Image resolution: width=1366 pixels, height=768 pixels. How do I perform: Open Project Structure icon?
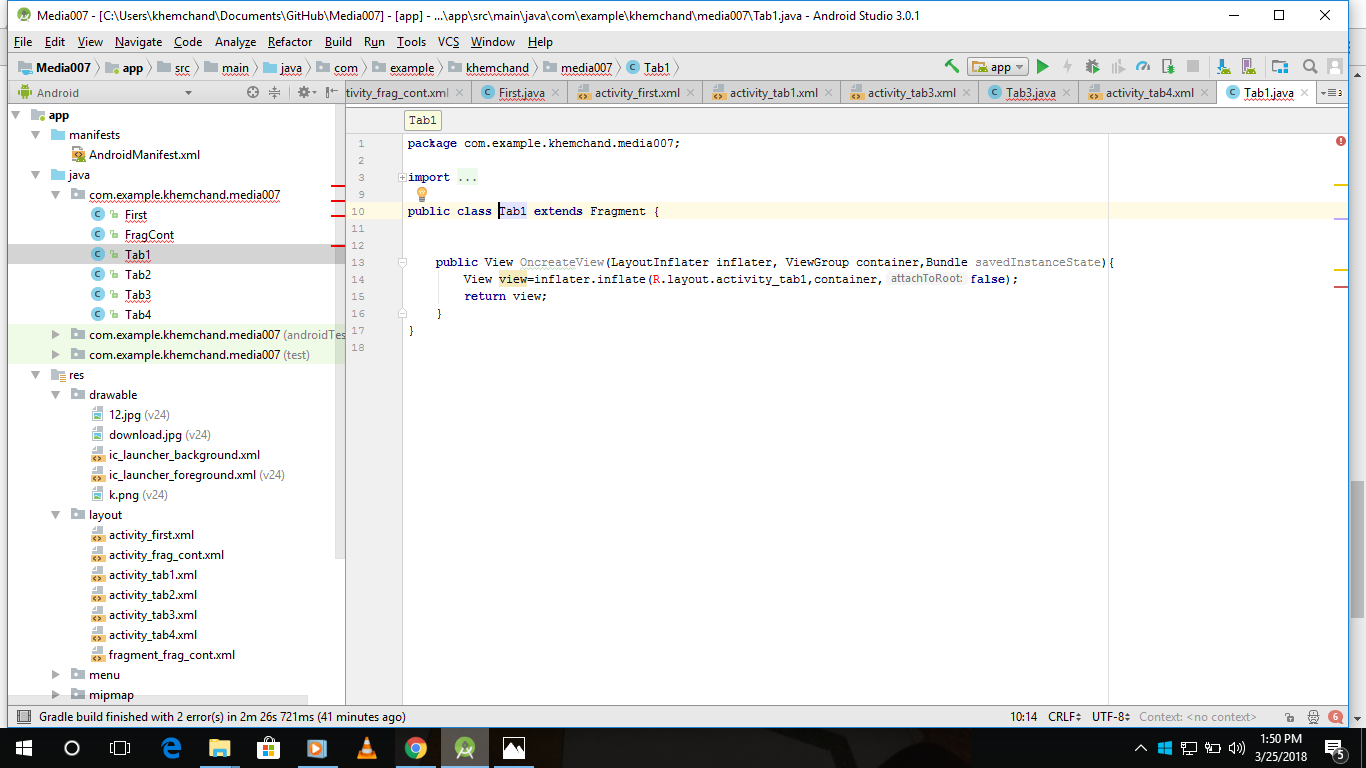tap(1280, 67)
